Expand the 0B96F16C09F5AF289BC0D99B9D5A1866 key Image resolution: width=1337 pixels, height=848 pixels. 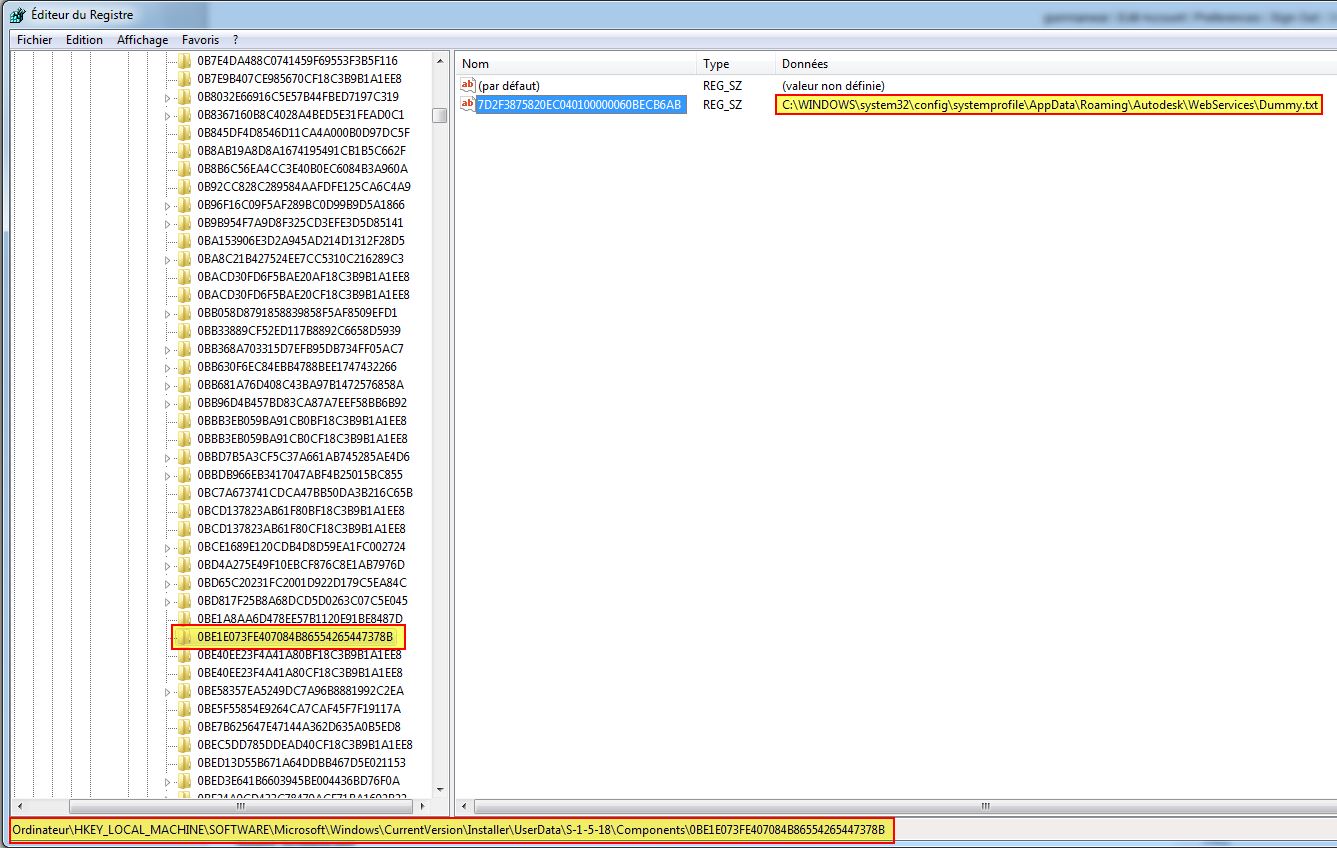[x=167, y=205]
